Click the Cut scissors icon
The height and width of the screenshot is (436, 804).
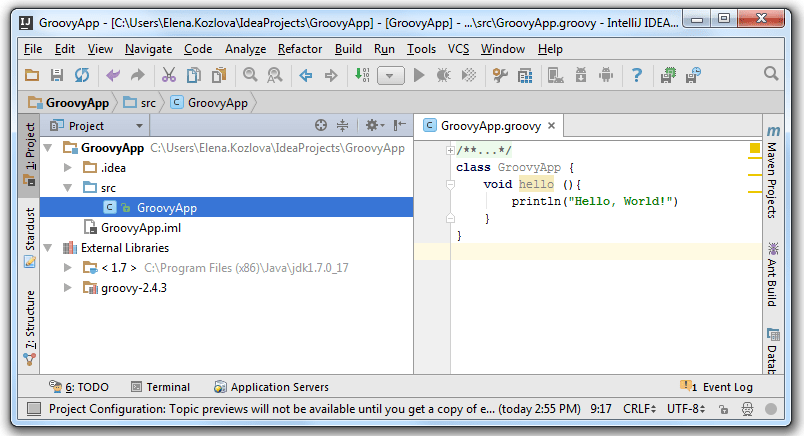point(169,75)
